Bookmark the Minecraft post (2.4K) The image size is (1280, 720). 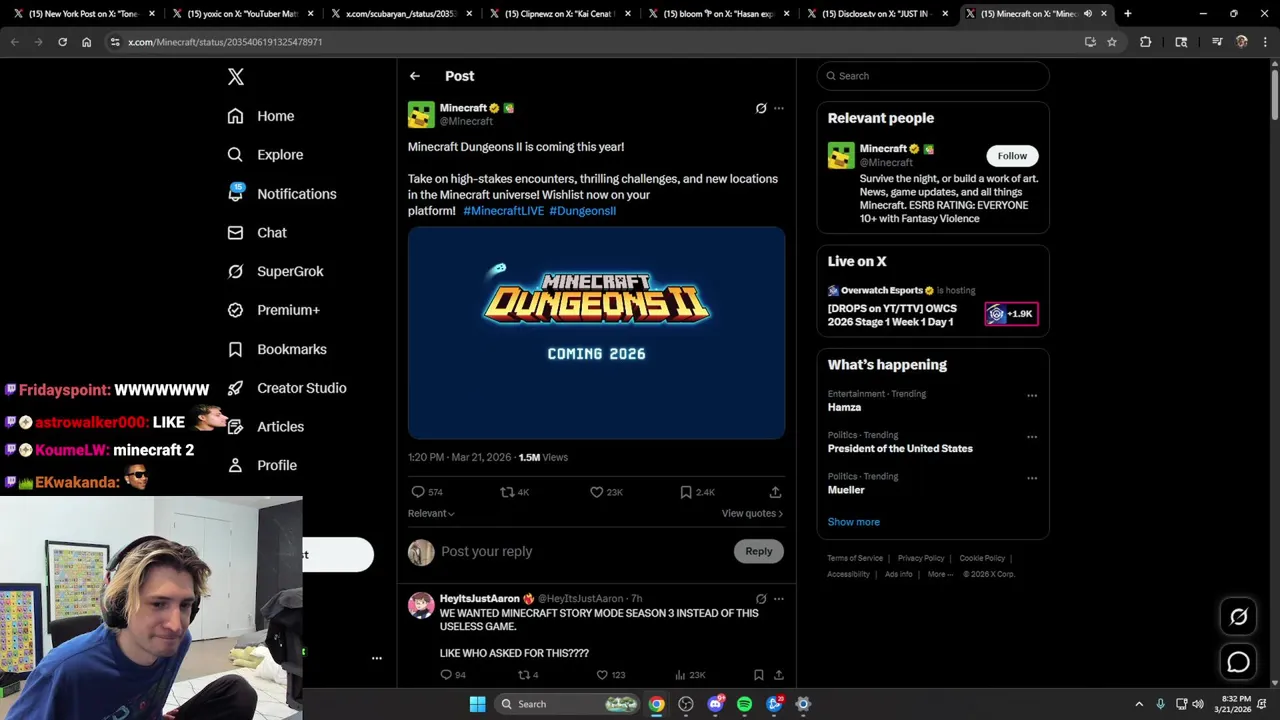[x=697, y=492]
